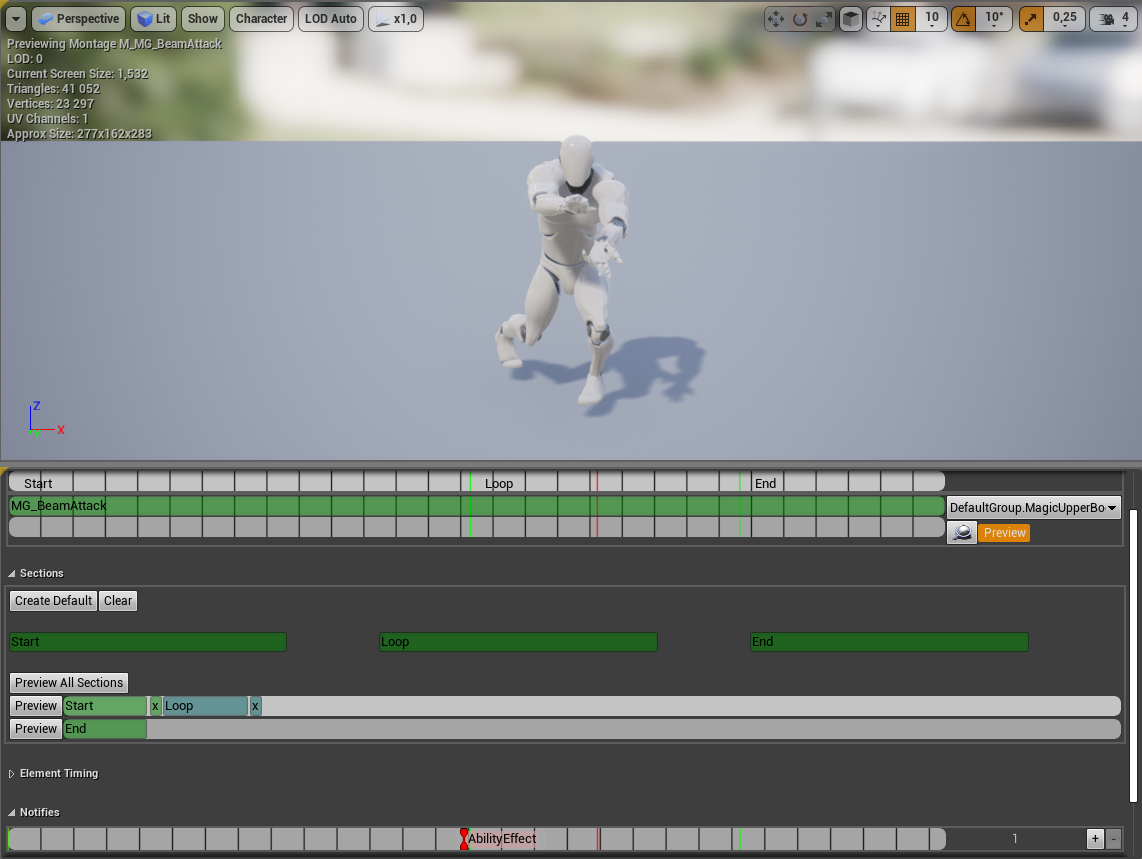Open the Character viewport menu
1142x859 pixels.
pos(262,19)
